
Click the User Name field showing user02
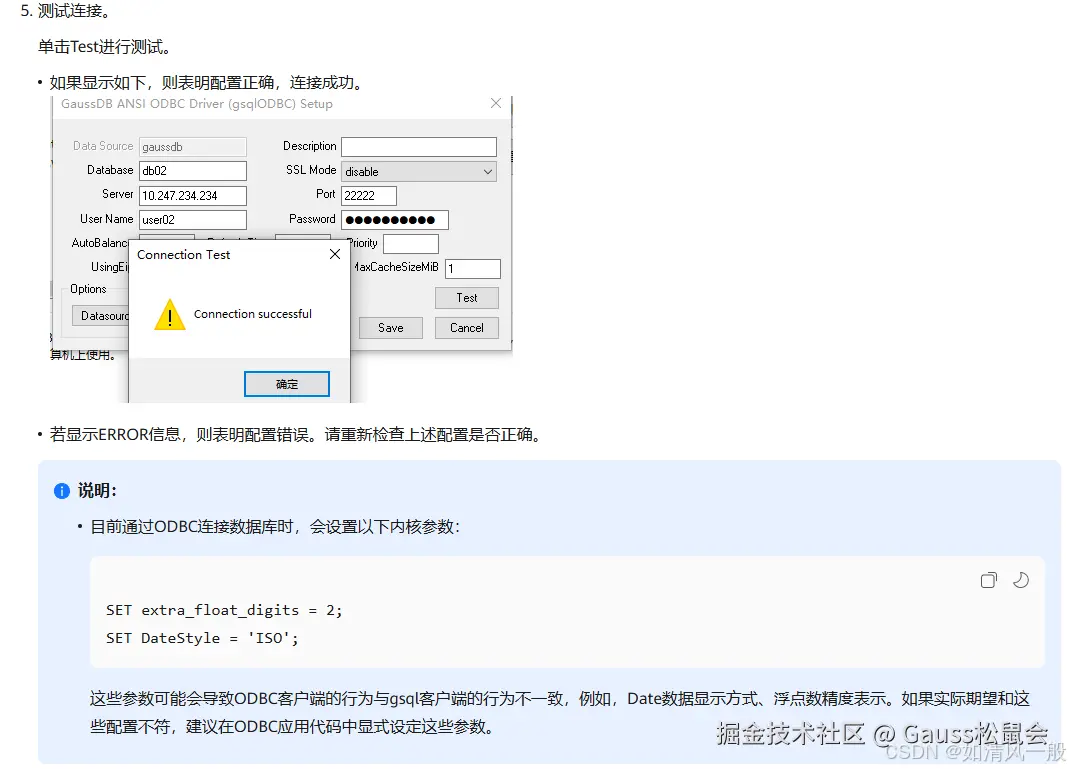coord(192,219)
